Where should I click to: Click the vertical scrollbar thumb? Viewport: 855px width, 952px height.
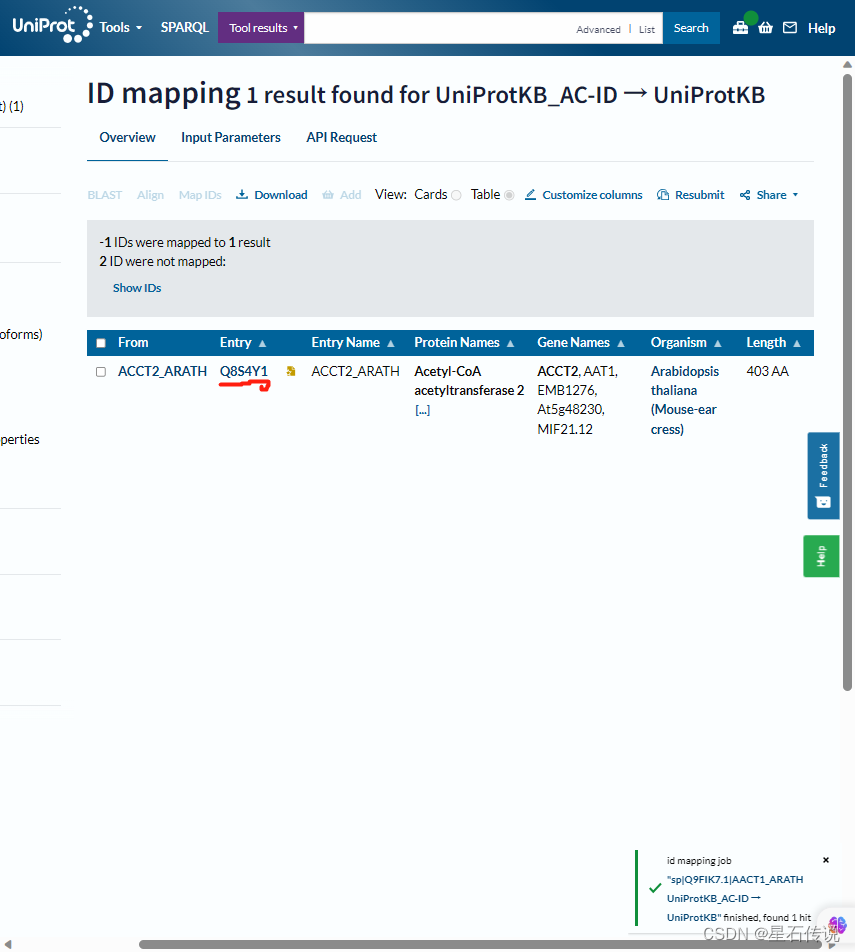[847, 382]
